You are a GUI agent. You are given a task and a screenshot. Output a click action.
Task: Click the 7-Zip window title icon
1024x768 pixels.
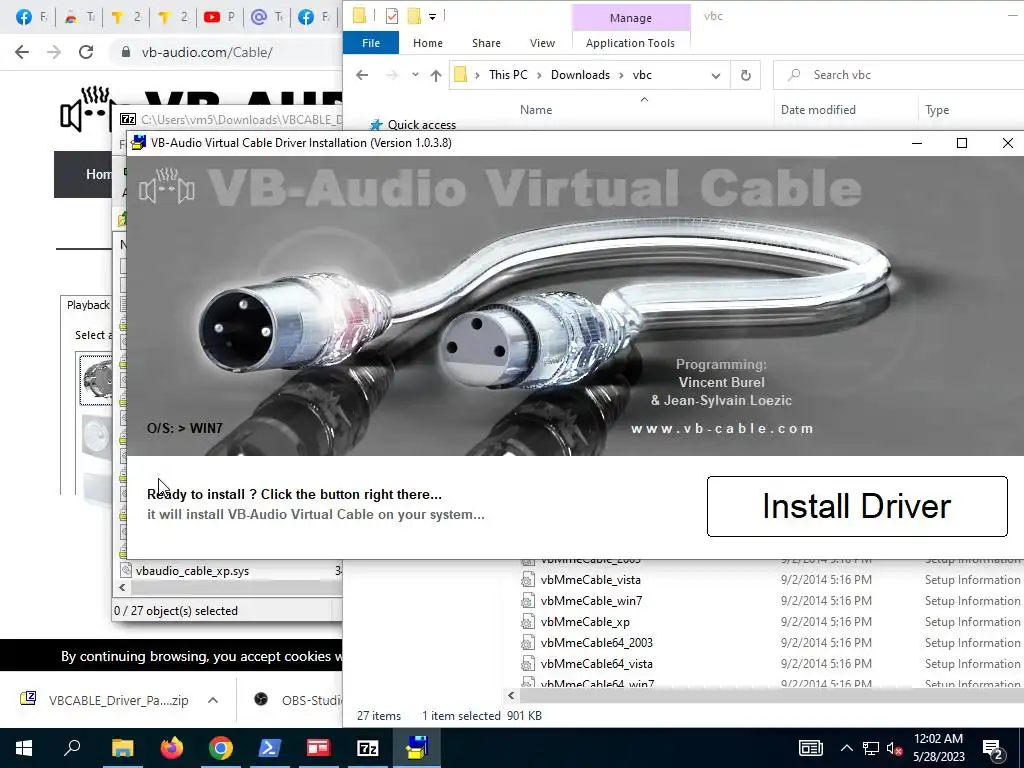[128, 120]
